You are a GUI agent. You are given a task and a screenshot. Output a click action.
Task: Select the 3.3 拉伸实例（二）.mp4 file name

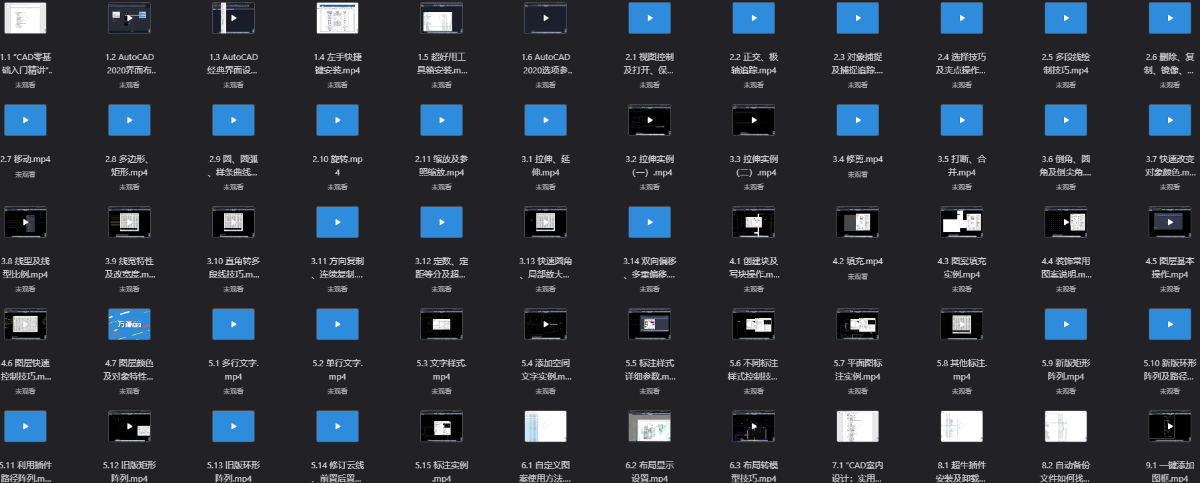753,165
